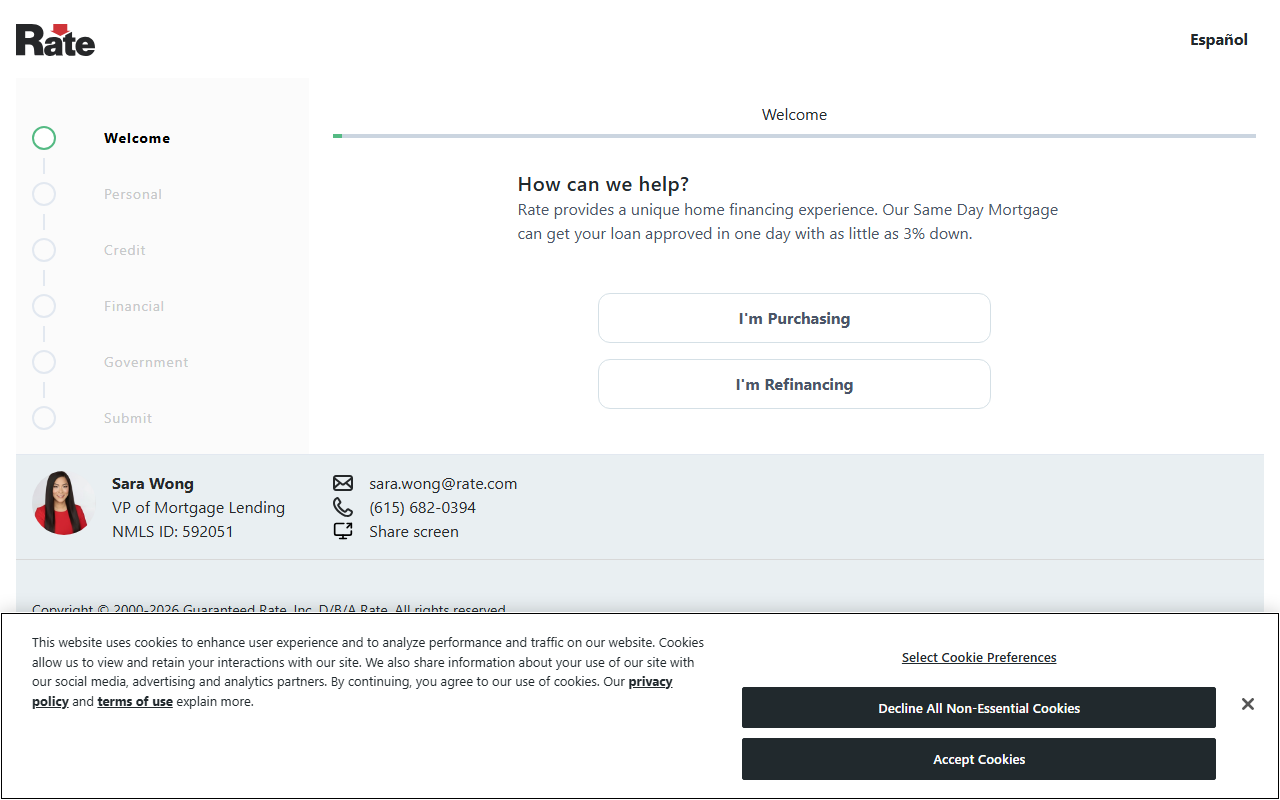Select the Submit step label
The image size is (1280, 800).
point(128,418)
